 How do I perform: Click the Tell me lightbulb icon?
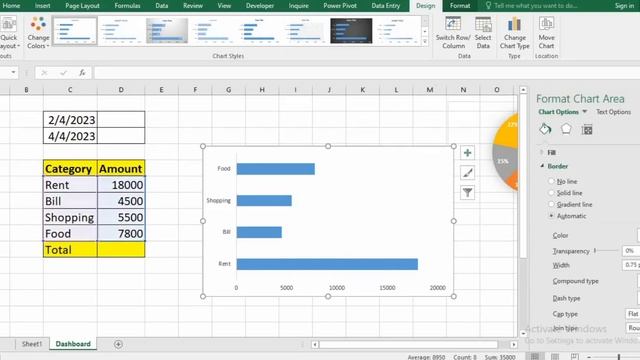[488, 6]
